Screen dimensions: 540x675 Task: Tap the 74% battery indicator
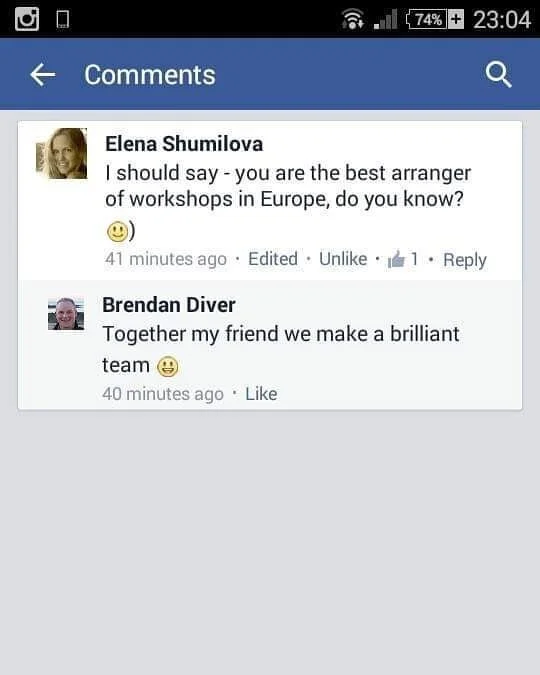tap(435, 20)
